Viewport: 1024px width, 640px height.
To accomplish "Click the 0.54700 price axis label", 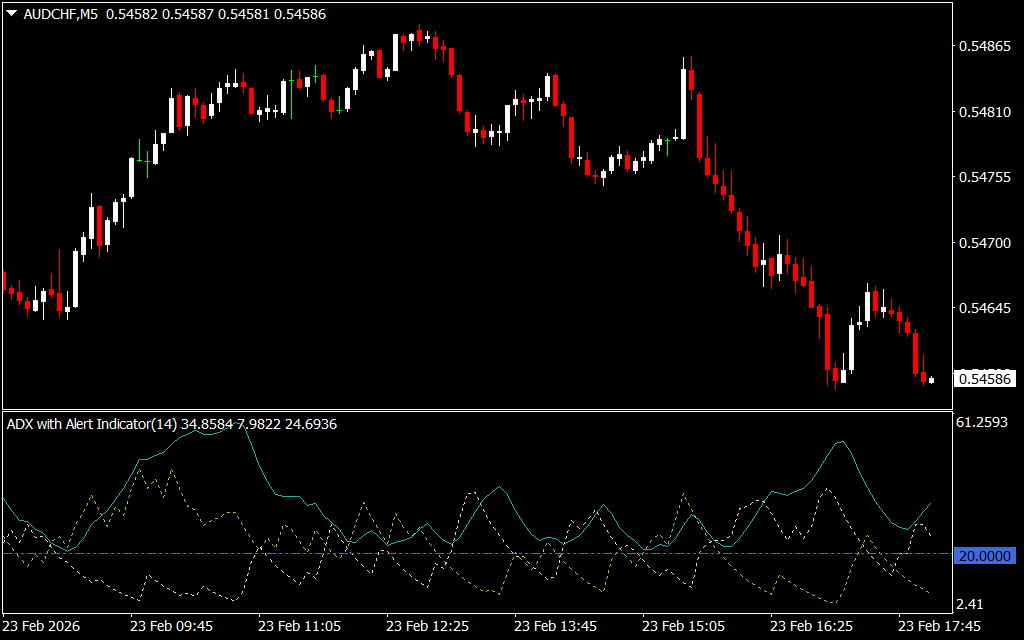I will point(984,243).
